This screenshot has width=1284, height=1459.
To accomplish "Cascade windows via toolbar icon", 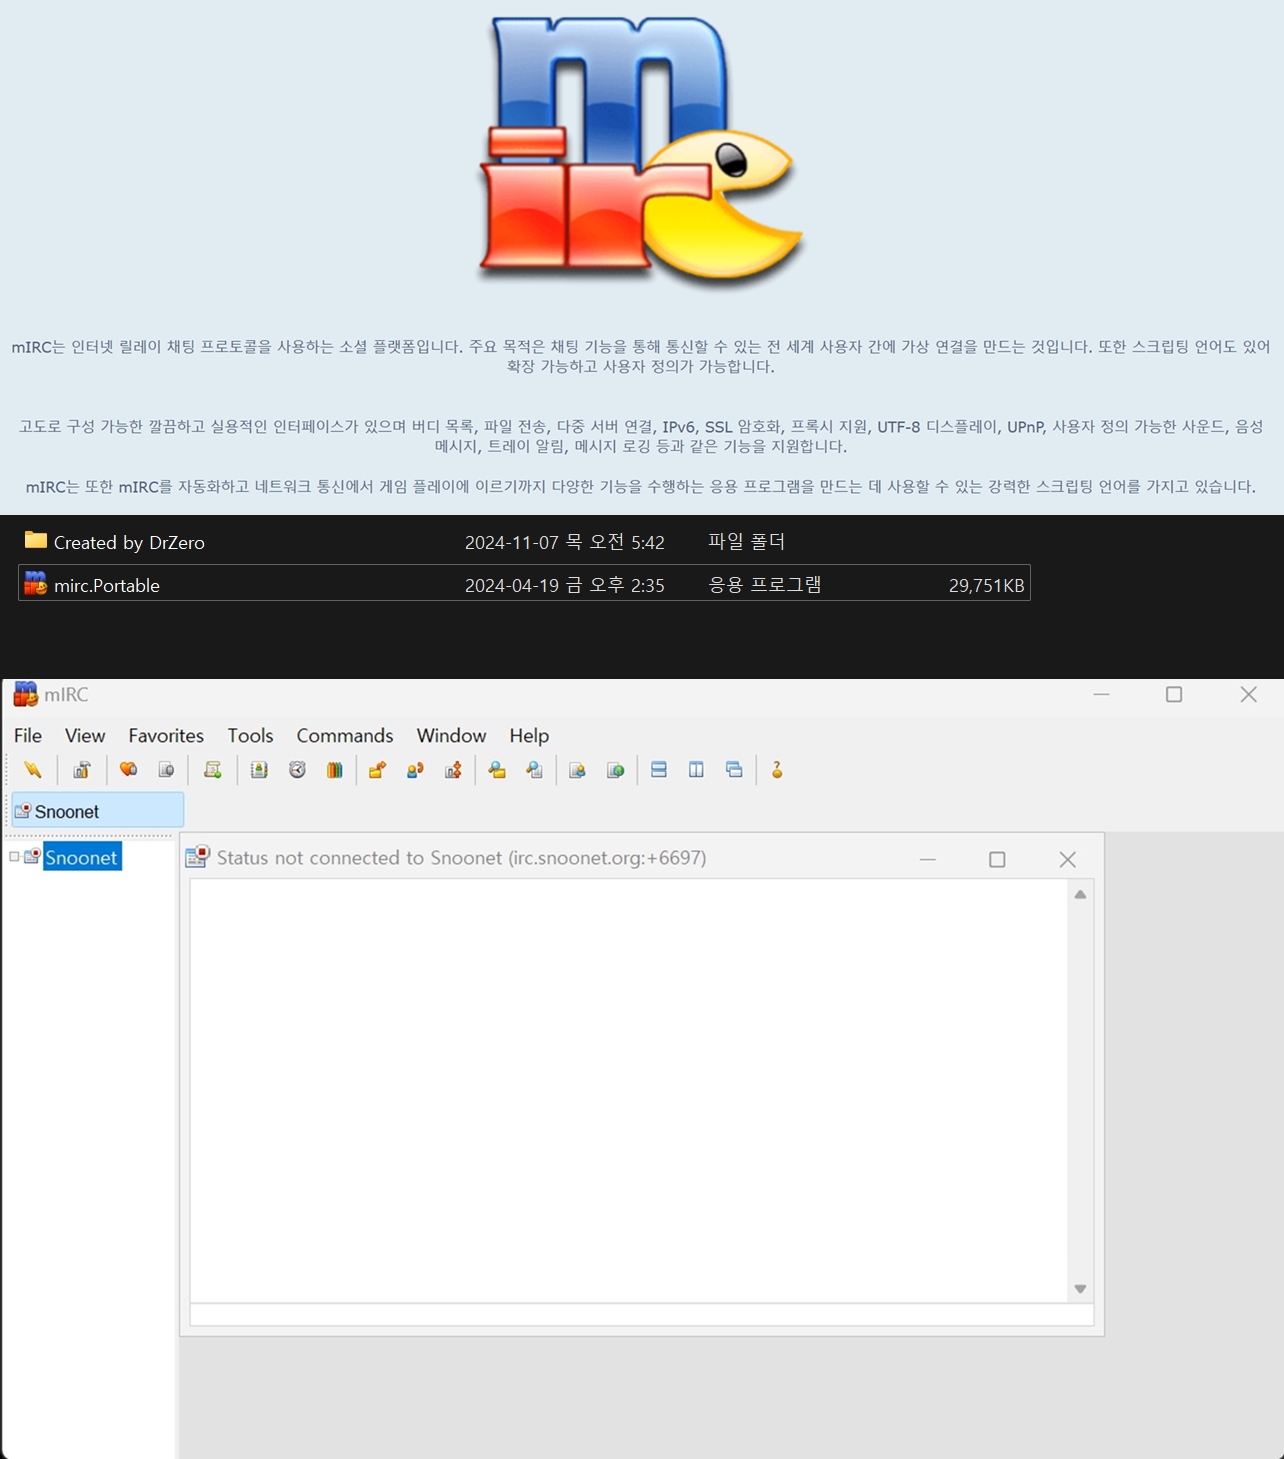I will click(x=735, y=769).
